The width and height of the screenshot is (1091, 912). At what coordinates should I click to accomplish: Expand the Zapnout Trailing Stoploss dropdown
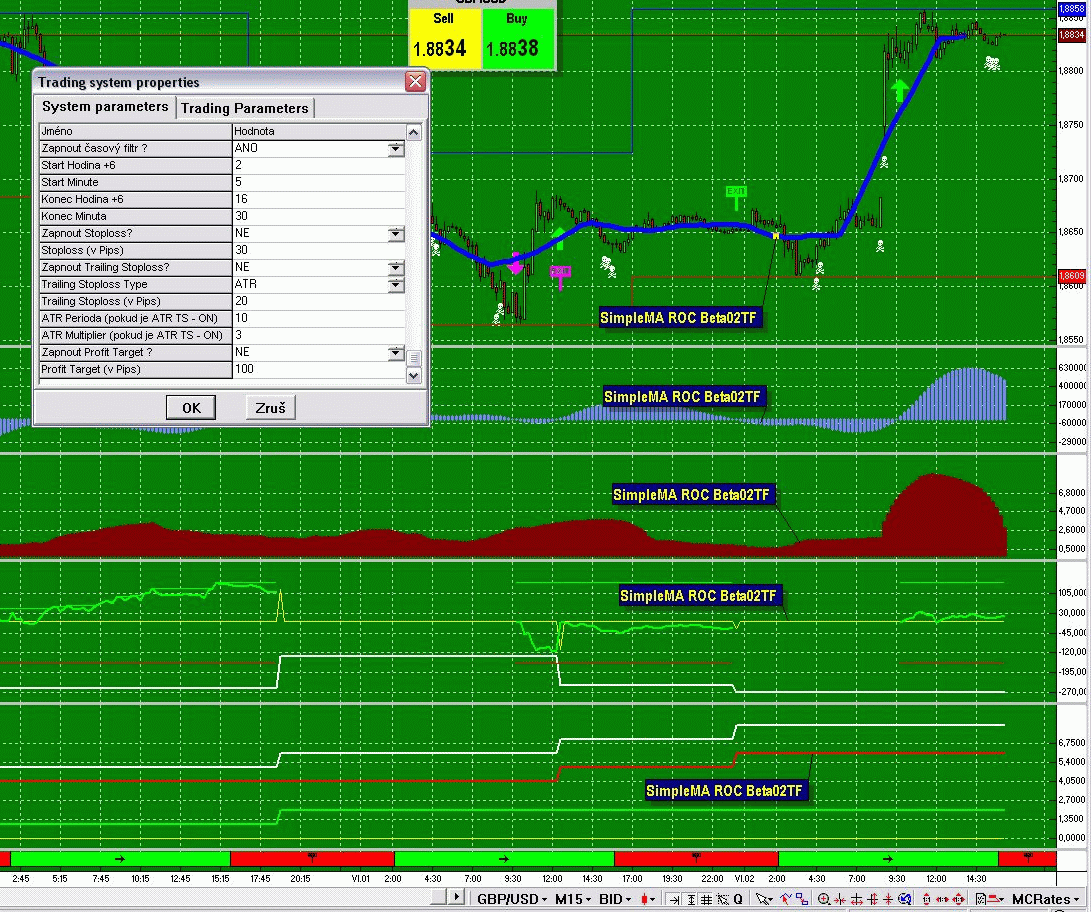click(x=395, y=267)
